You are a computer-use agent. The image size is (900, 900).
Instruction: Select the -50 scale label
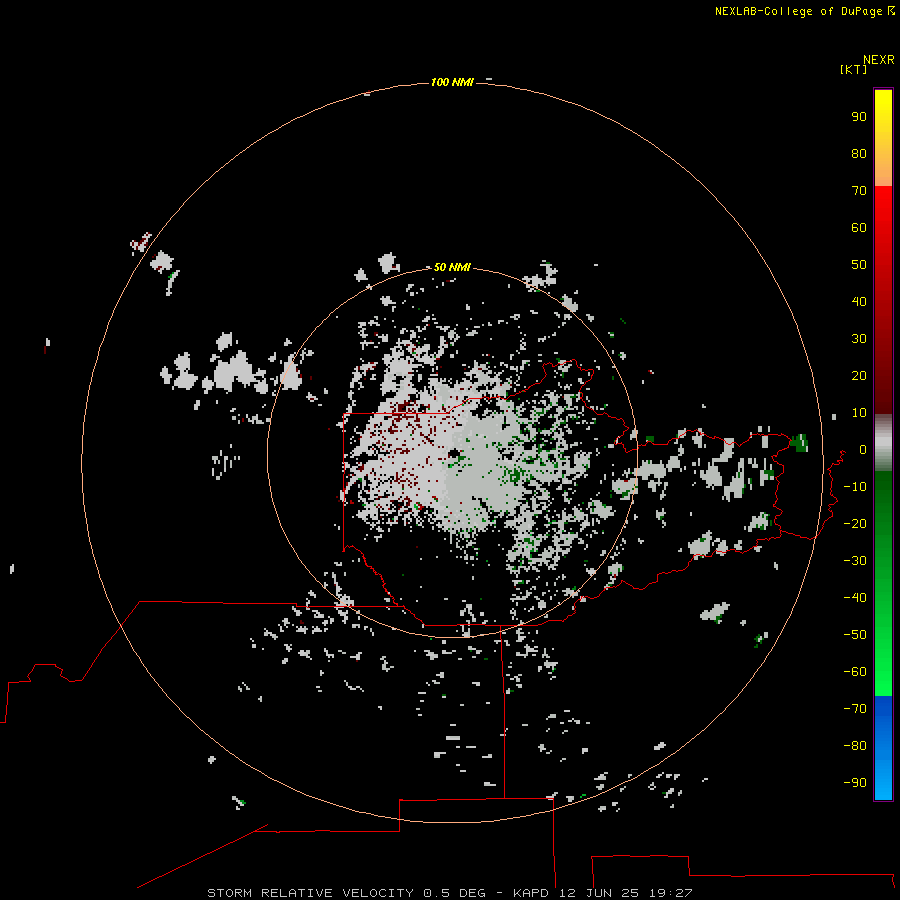pos(855,635)
